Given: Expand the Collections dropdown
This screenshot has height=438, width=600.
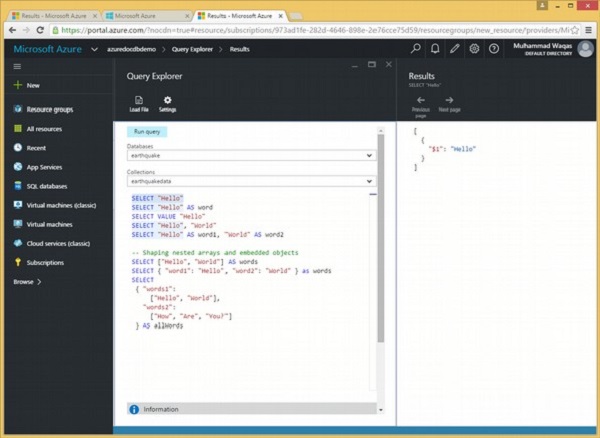Looking at the screenshot, I should (x=369, y=181).
